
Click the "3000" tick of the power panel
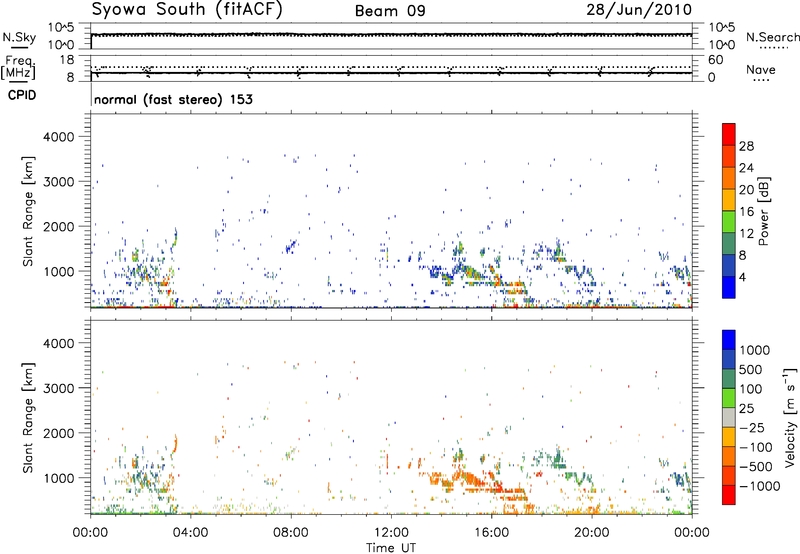coord(59,182)
